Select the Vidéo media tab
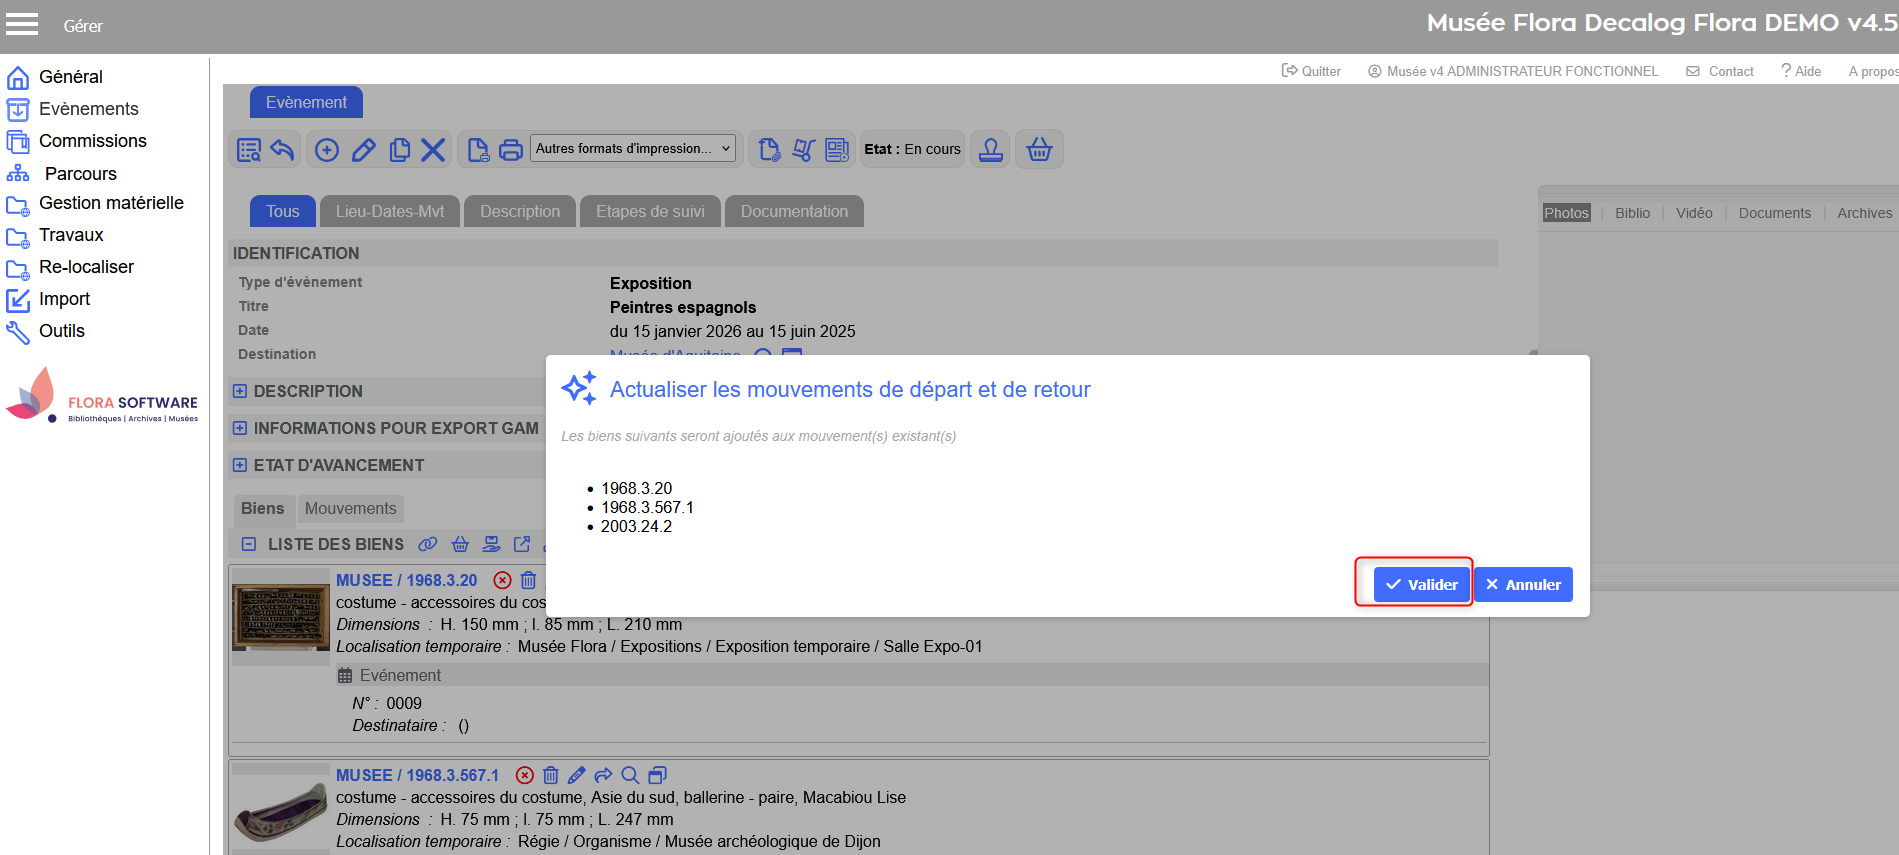The height and width of the screenshot is (855, 1899). (x=1694, y=213)
